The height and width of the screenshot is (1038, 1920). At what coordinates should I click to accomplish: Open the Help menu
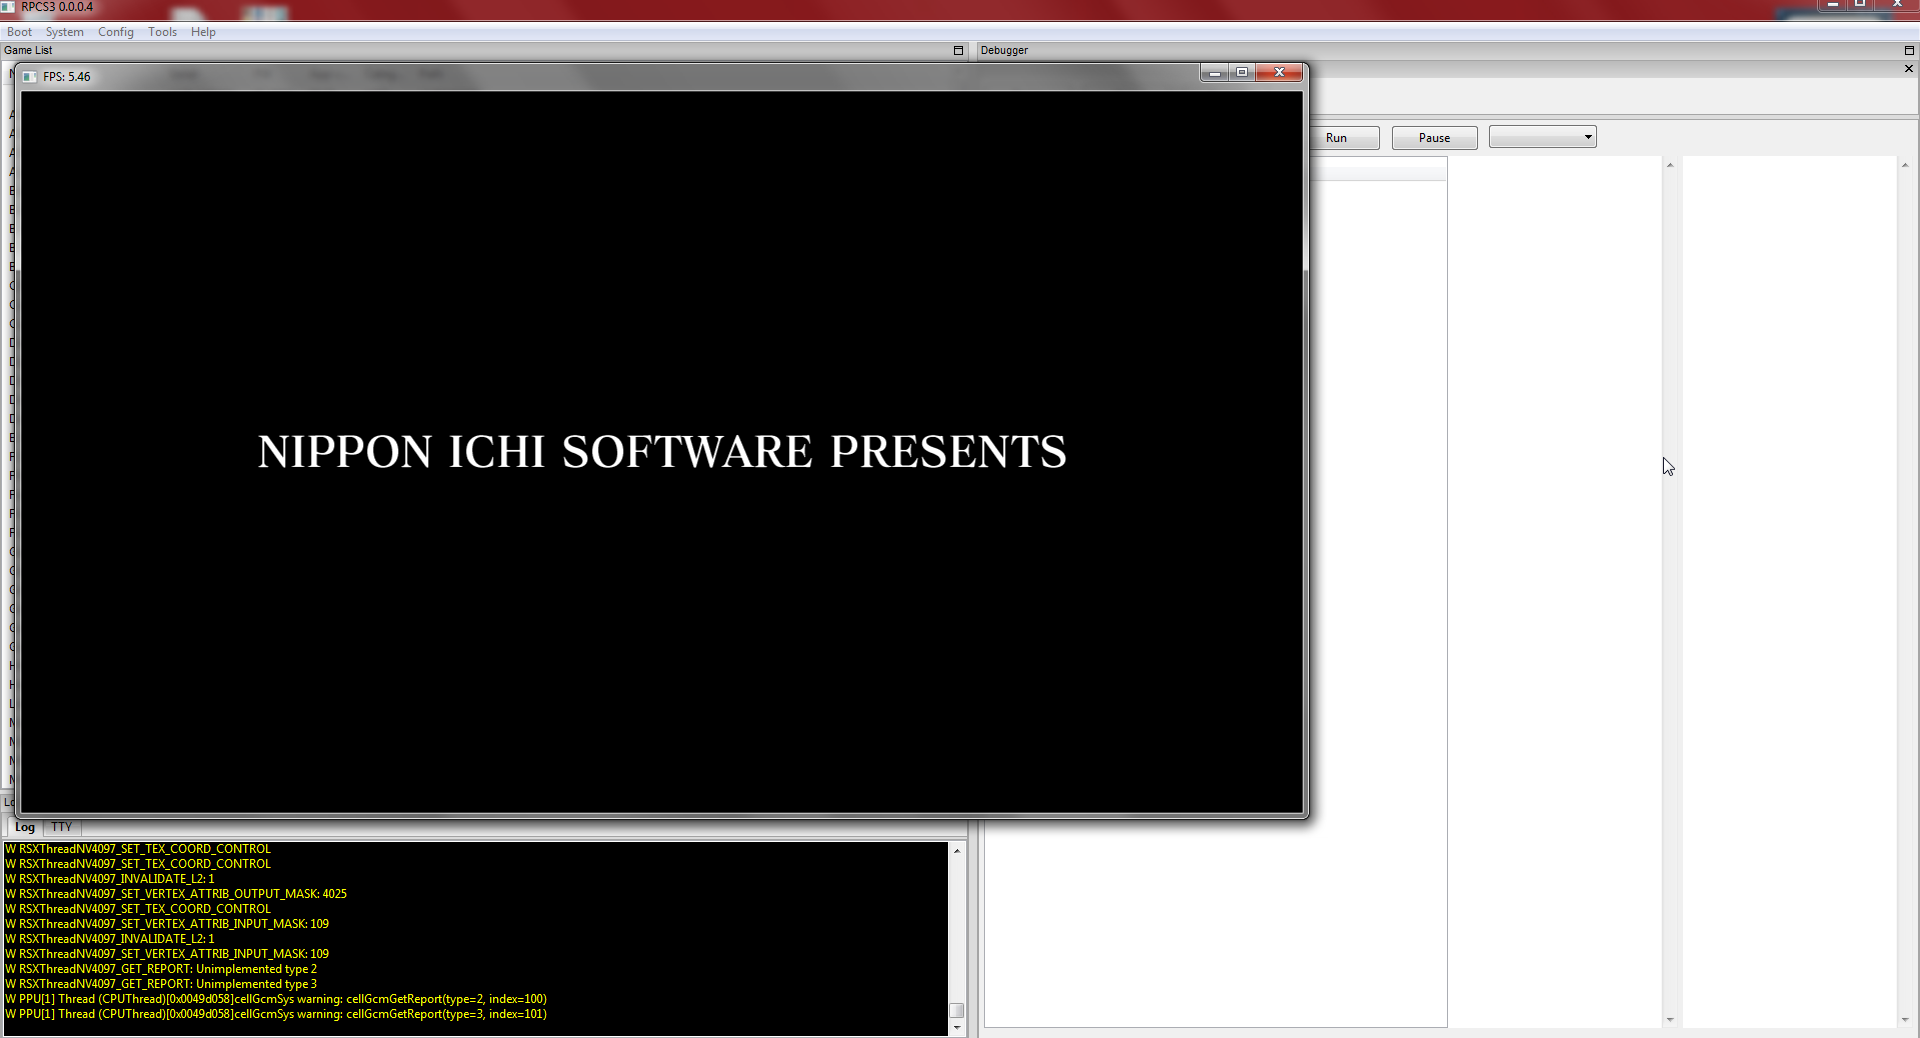(203, 32)
